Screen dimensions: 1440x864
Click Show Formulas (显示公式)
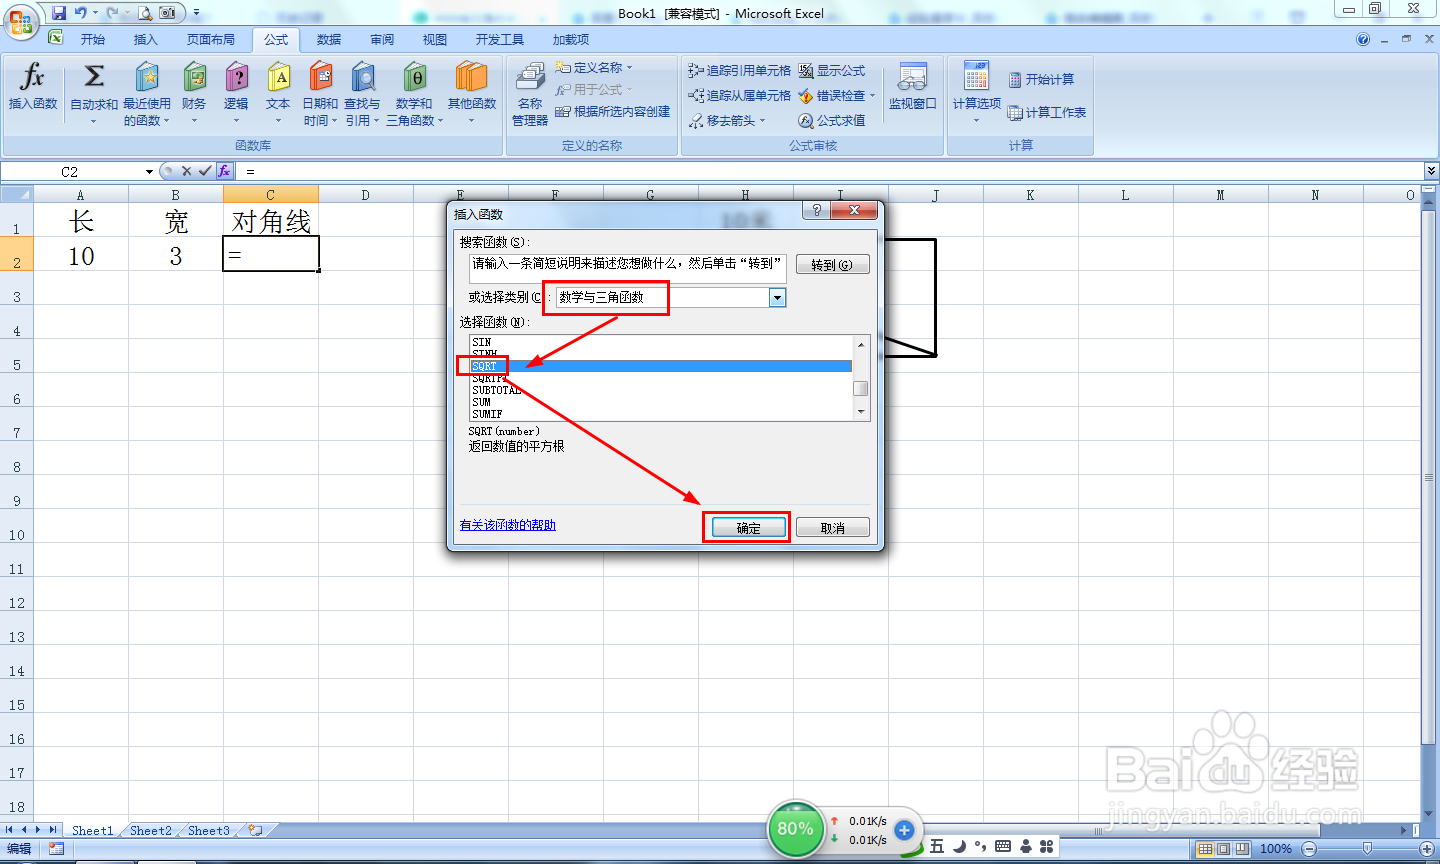pyautogui.click(x=832, y=70)
